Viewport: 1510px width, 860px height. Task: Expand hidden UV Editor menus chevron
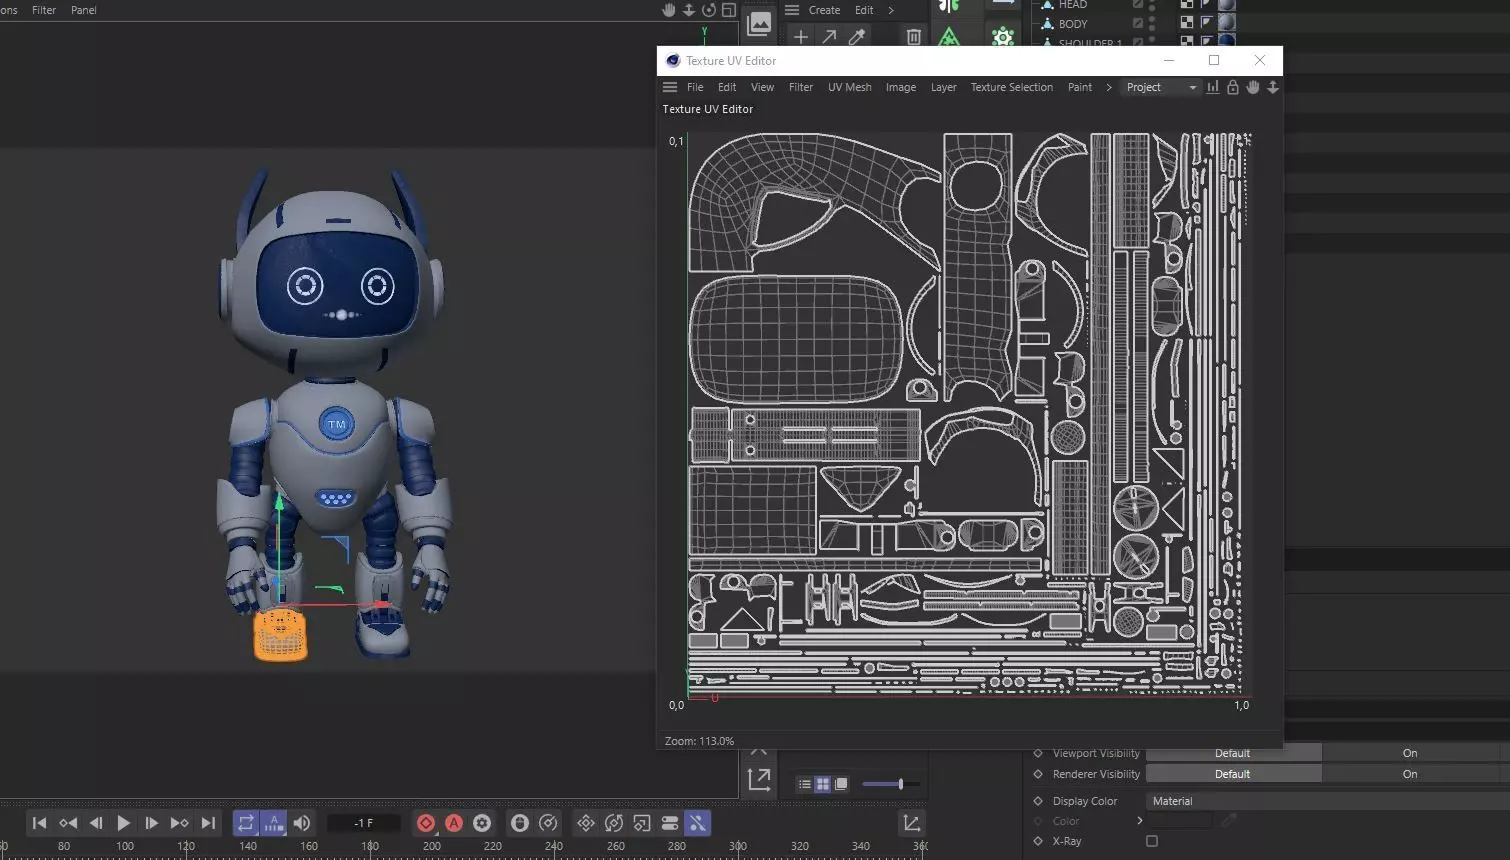pos(1108,87)
